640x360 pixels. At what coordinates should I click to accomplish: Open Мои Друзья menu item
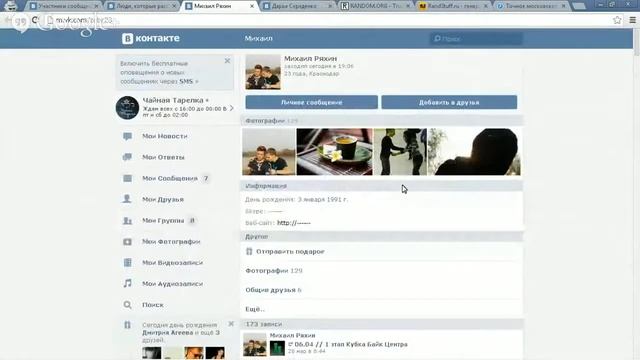[163, 199]
